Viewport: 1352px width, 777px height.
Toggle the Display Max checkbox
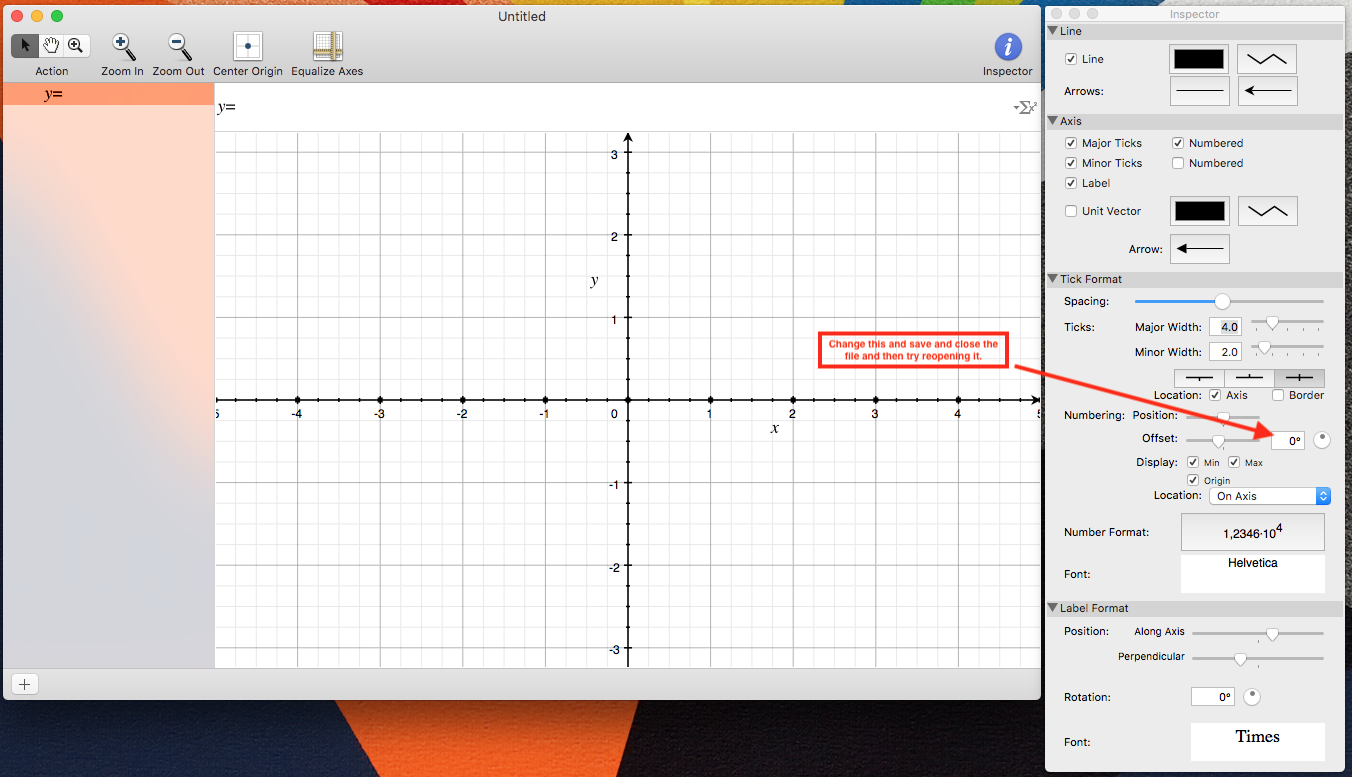pyautogui.click(x=1234, y=462)
